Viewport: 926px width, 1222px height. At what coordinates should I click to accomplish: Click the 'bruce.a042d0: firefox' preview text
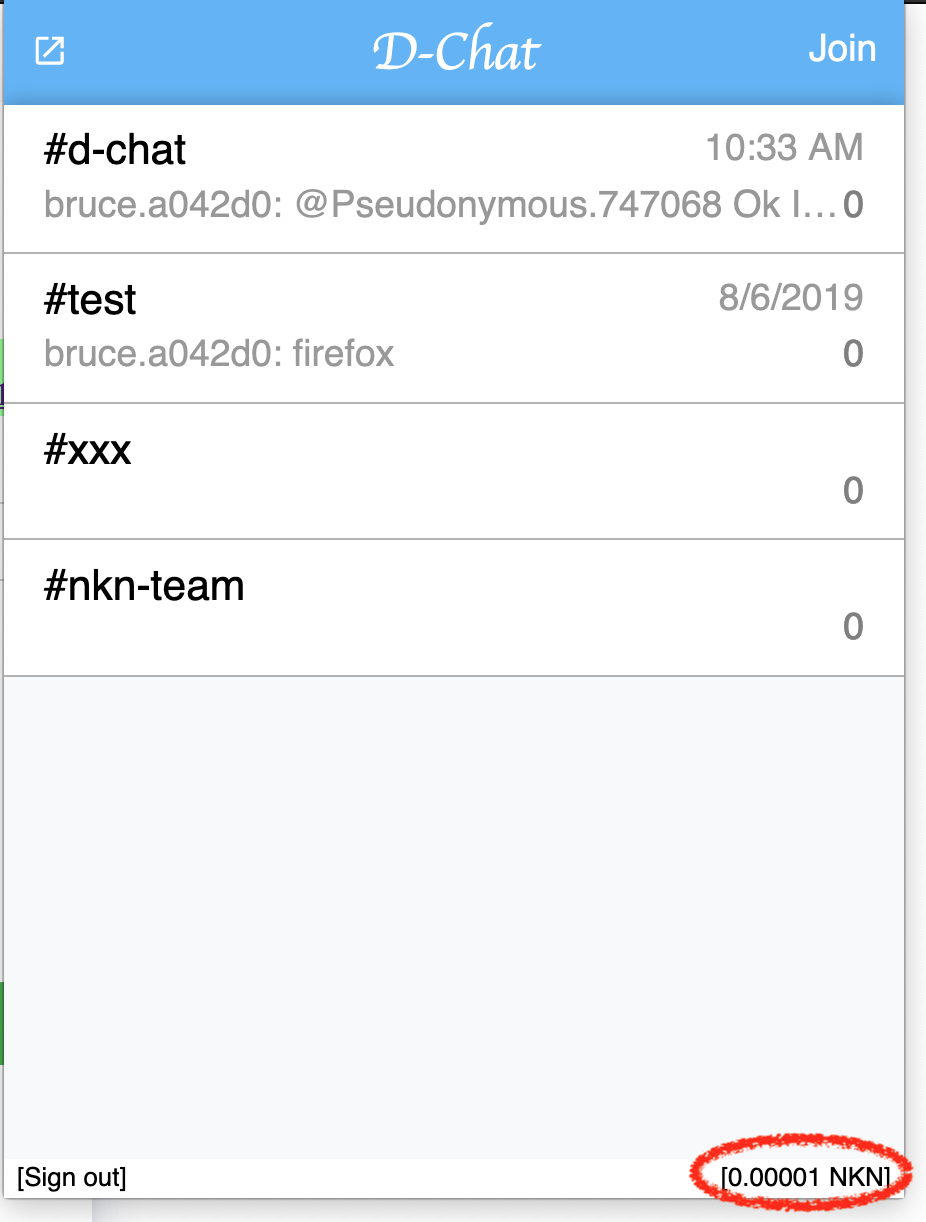[x=219, y=353]
